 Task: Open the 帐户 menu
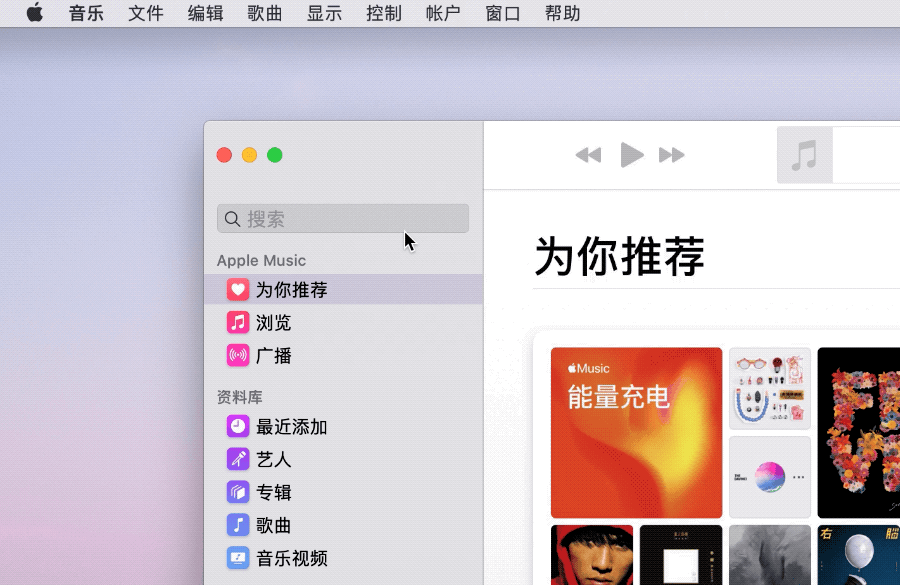tap(443, 13)
